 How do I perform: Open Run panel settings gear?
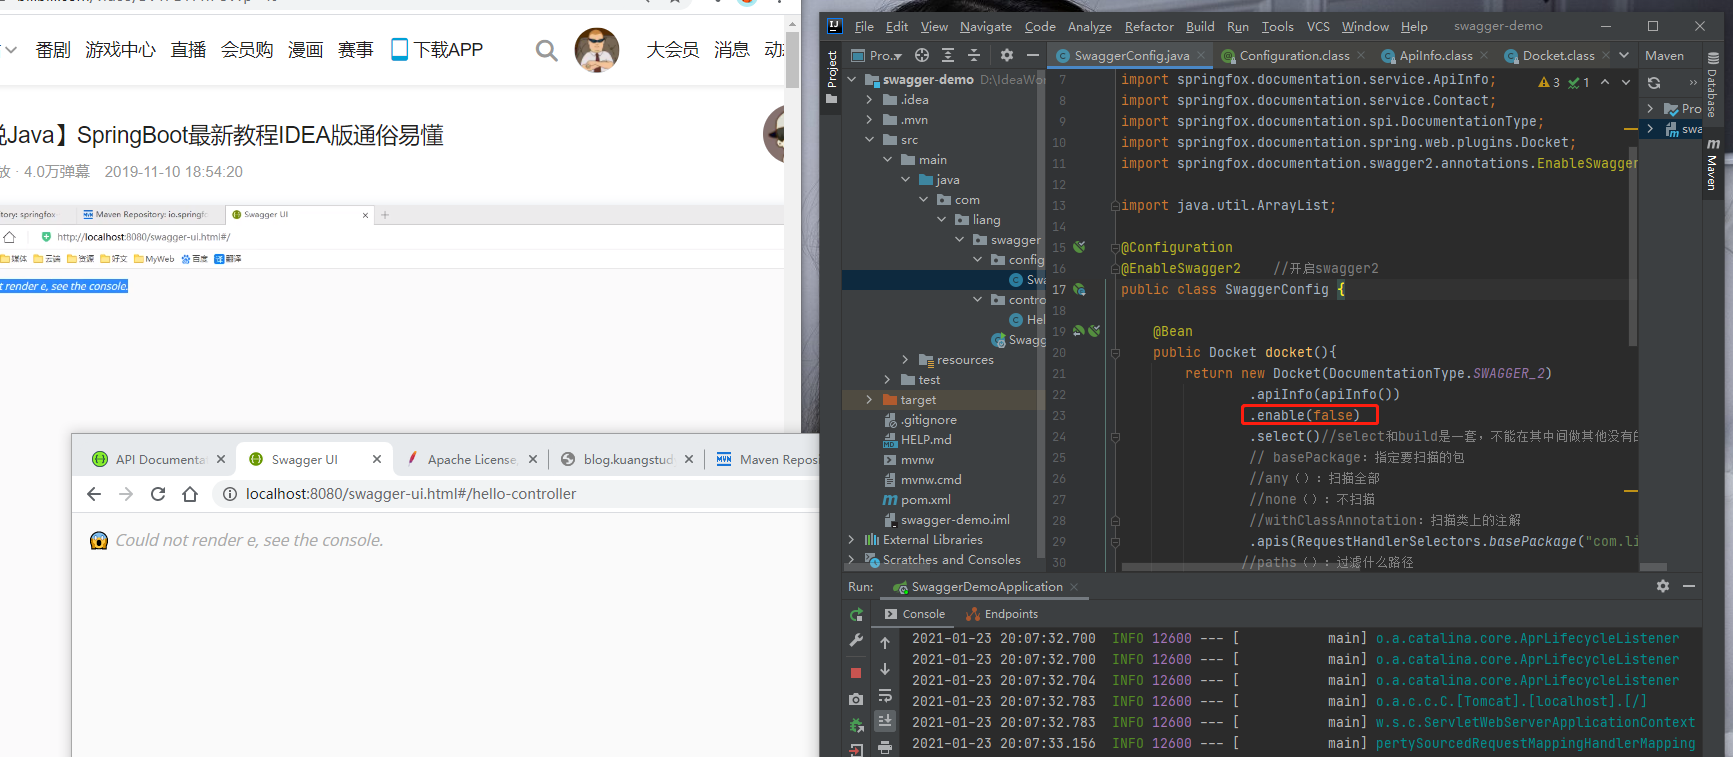click(x=1663, y=586)
